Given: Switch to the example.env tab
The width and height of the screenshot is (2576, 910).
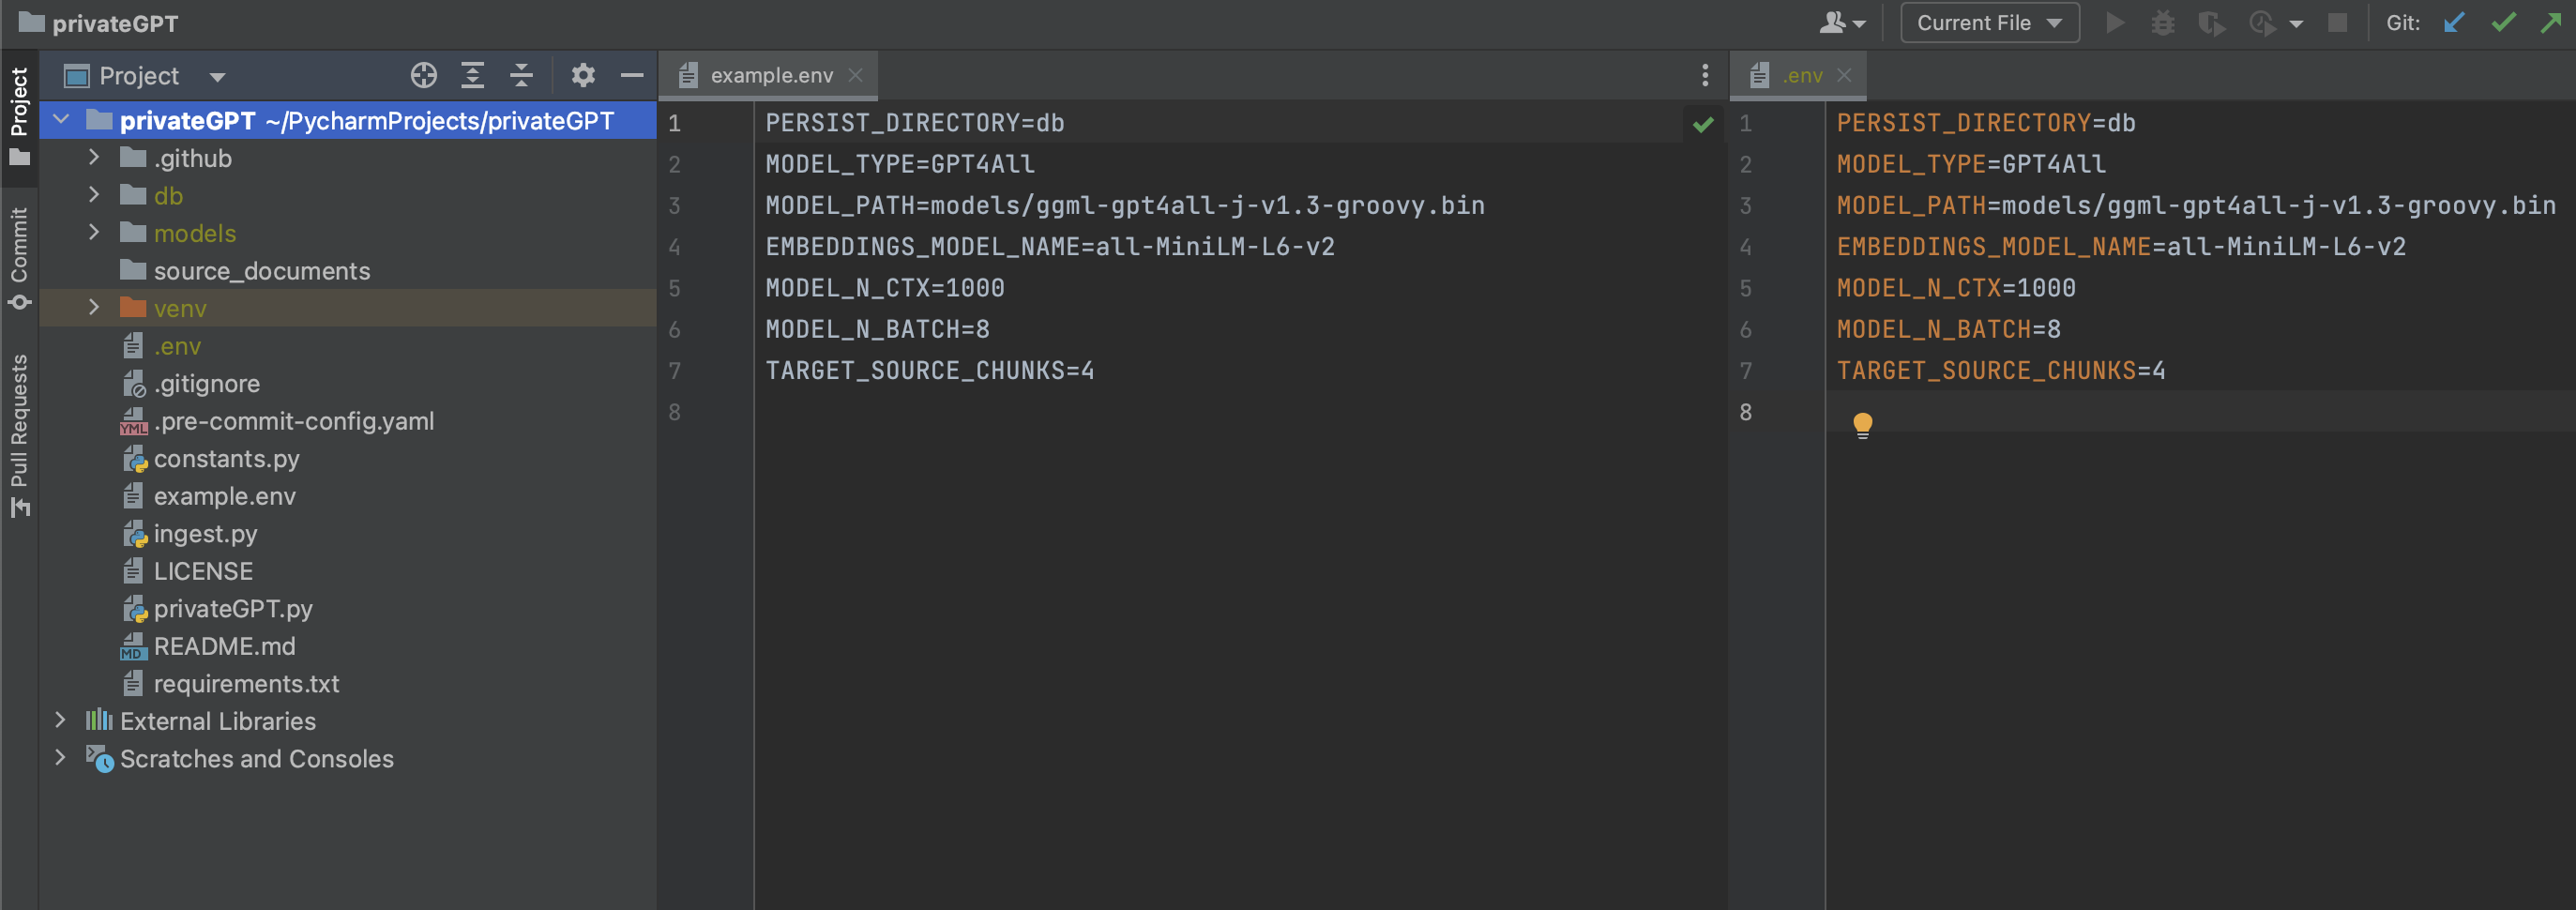Looking at the screenshot, I should coord(770,74).
